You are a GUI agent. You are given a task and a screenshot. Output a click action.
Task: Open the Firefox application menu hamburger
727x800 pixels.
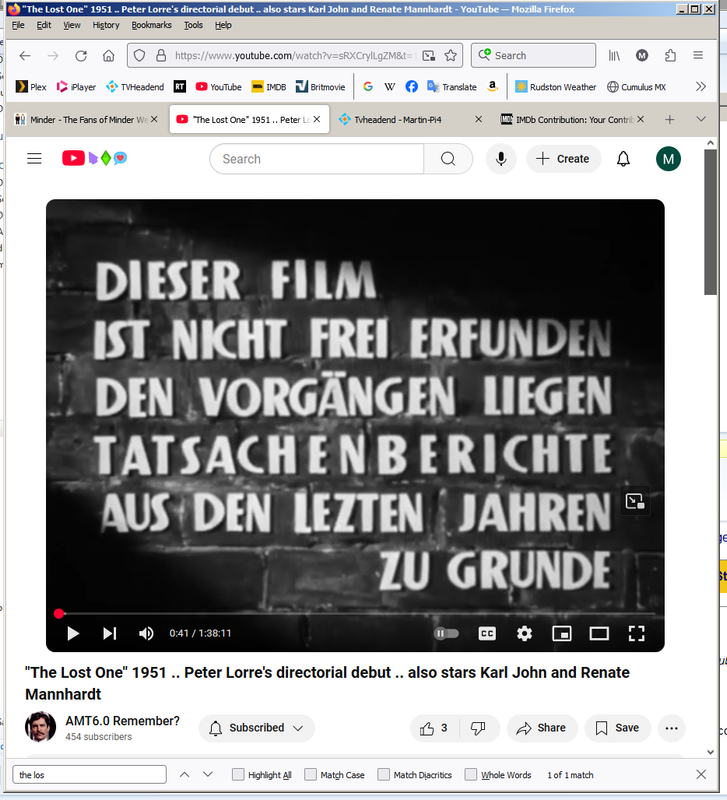(x=698, y=56)
